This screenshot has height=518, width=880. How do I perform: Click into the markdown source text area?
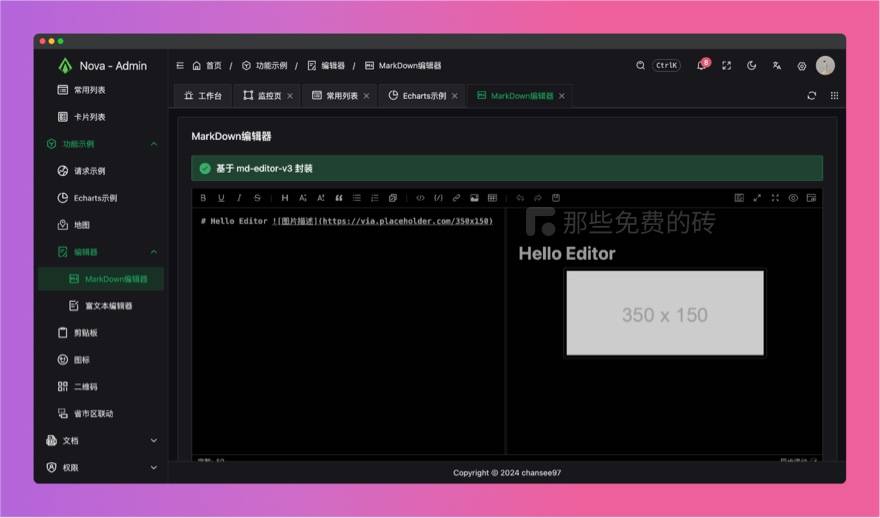pyautogui.click(x=348, y=331)
